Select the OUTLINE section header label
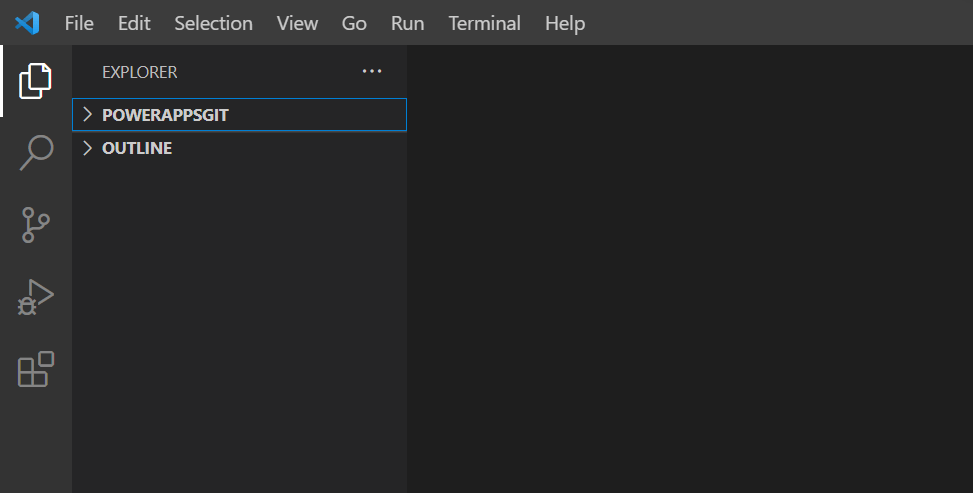973x493 pixels. [137, 148]
